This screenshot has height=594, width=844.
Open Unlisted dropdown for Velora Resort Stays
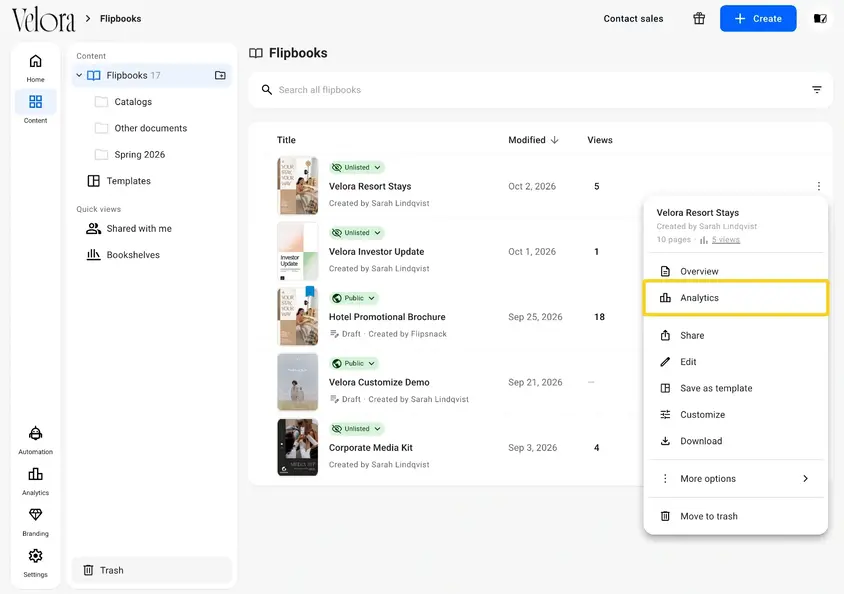coord(357,167)
